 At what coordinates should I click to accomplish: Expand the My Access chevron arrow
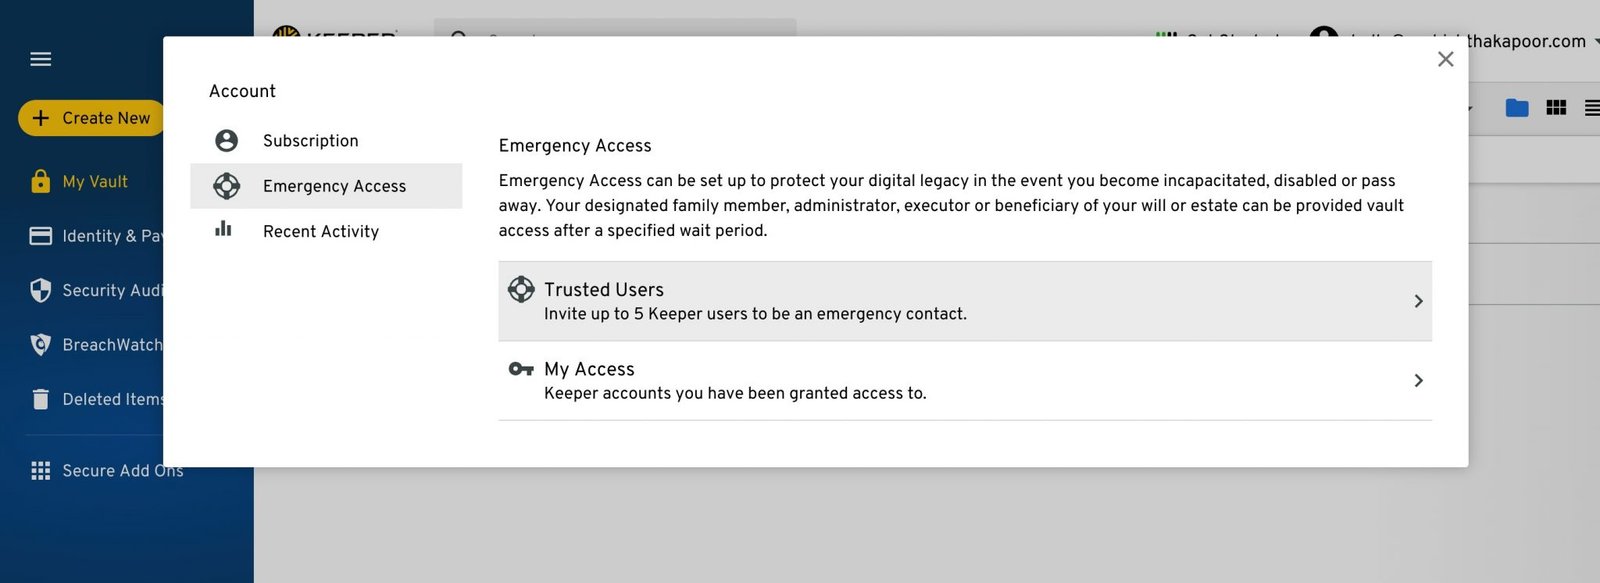1418,380
